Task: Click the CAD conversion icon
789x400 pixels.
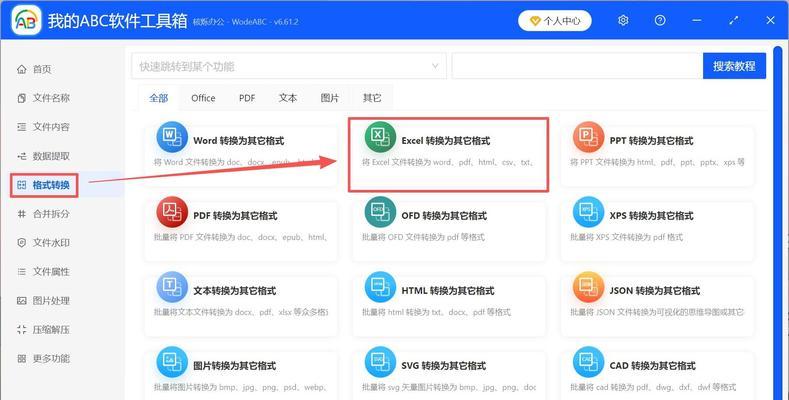Action: tap(588, 362)
